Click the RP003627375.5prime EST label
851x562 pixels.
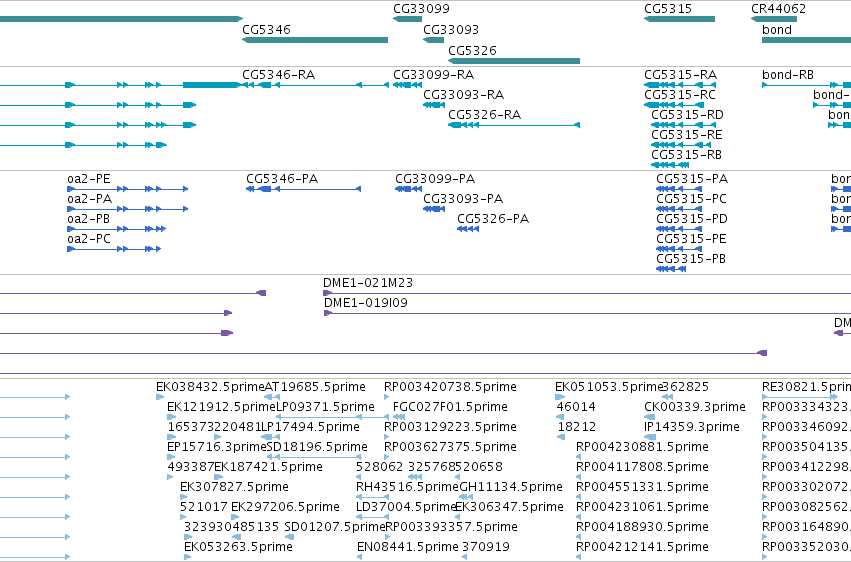(x=450, y=448)
